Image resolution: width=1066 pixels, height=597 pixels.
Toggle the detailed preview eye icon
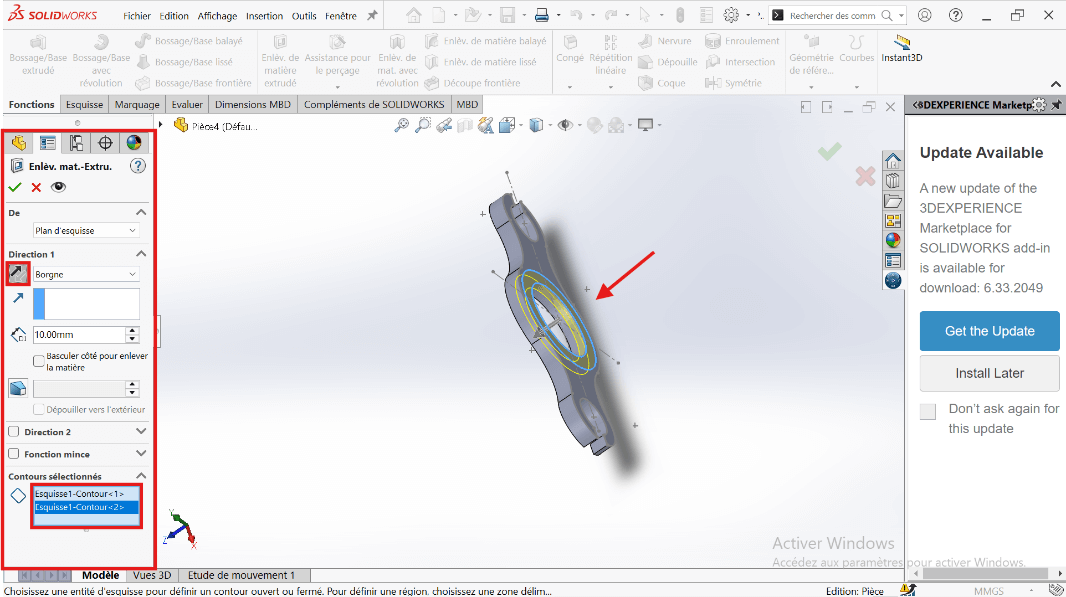(x=59, y=187)
